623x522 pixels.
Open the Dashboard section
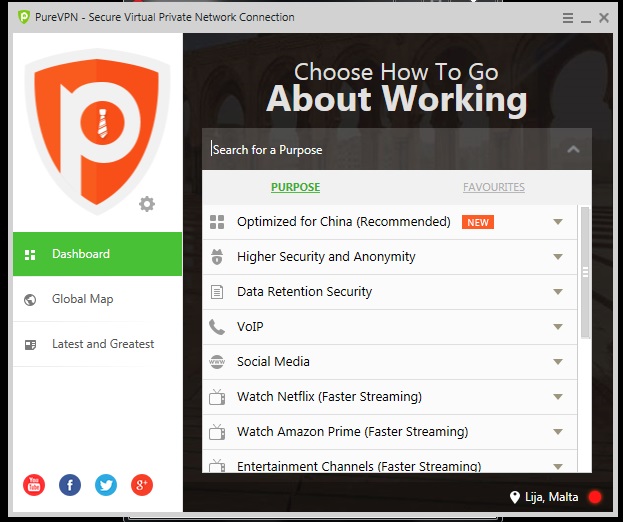(x=97, y=254)
